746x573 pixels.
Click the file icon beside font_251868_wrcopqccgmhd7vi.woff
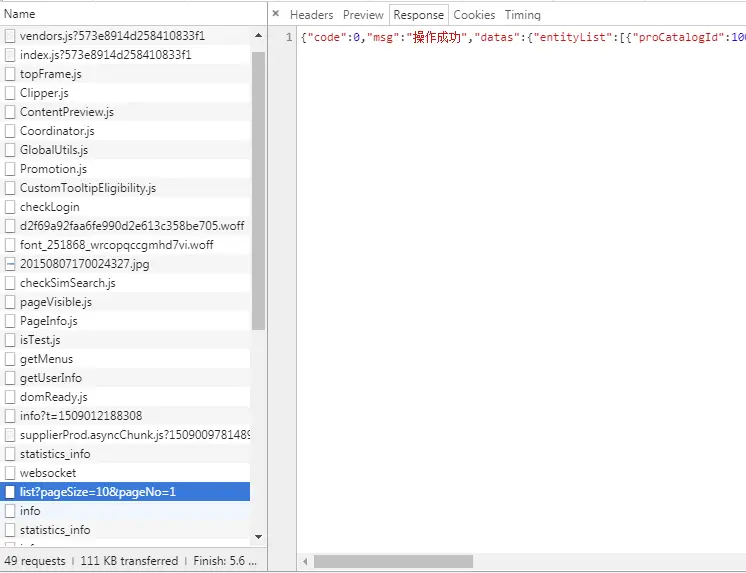click(10, 245)
